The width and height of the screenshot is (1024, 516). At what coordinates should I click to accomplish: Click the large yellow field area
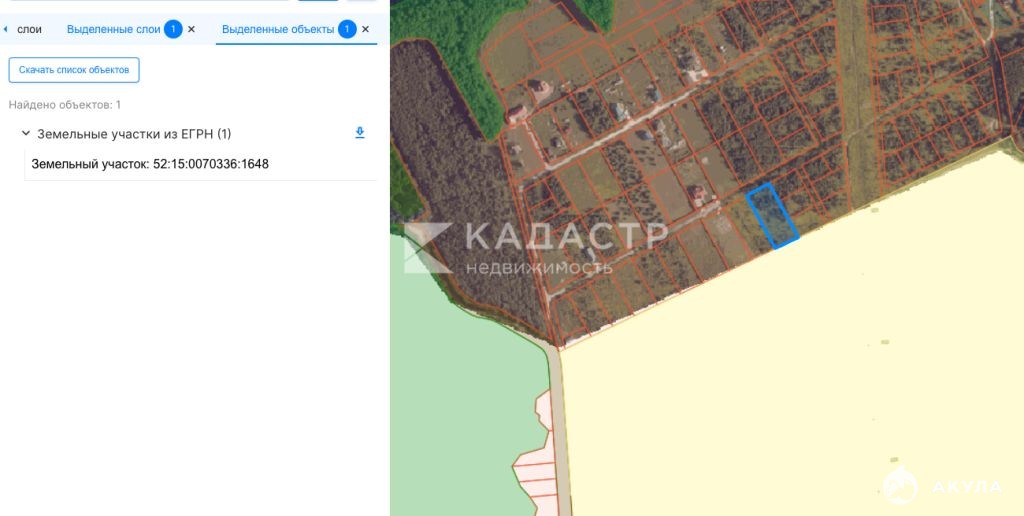click(x=800, y=380)
